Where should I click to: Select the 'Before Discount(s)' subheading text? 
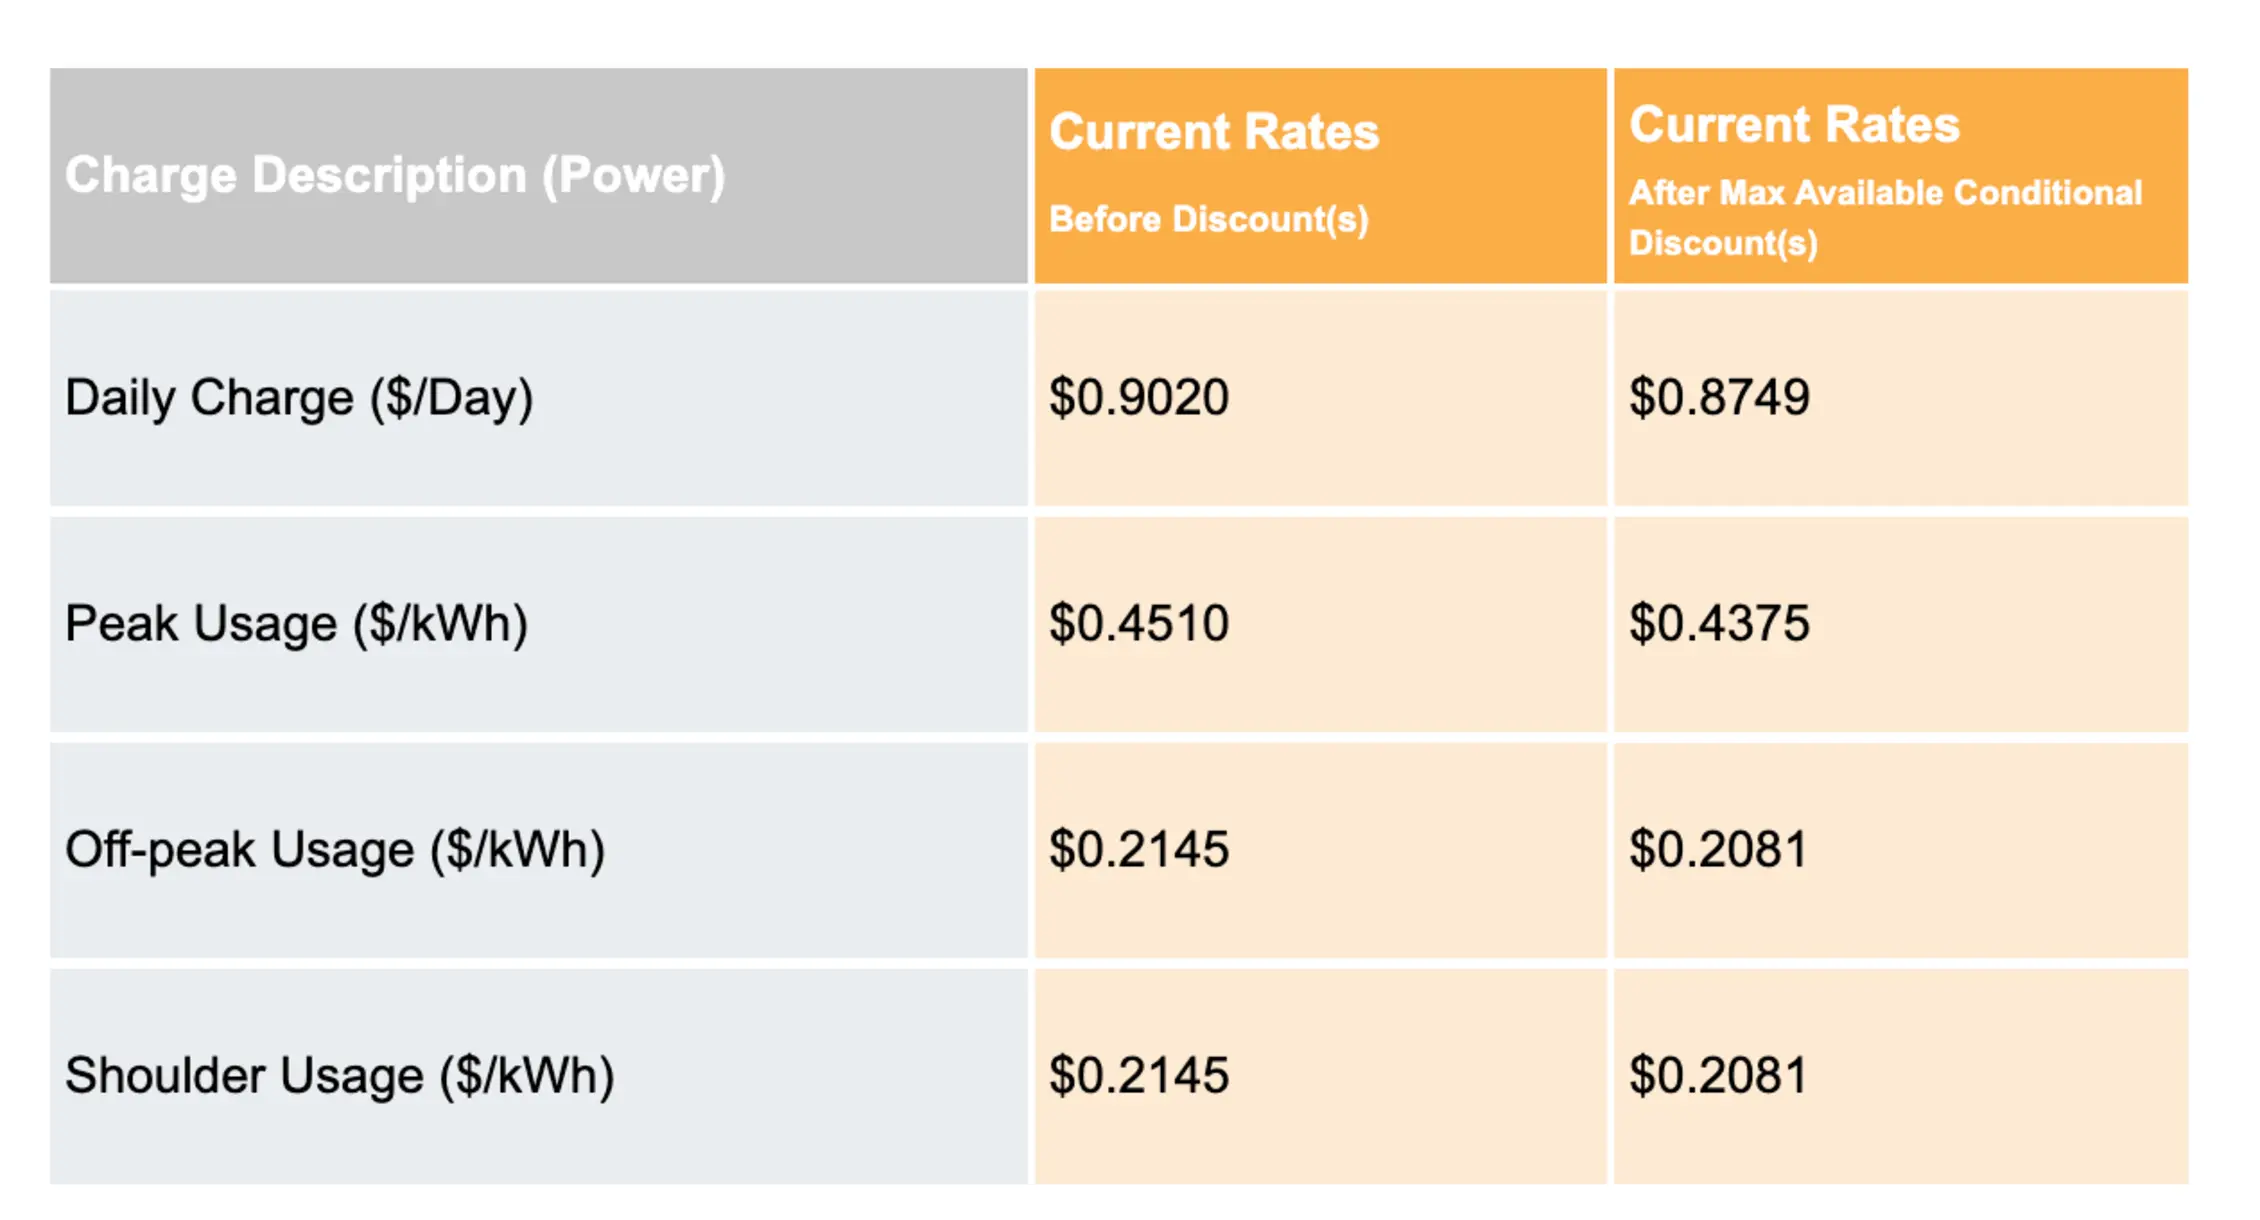(1208, 219)
